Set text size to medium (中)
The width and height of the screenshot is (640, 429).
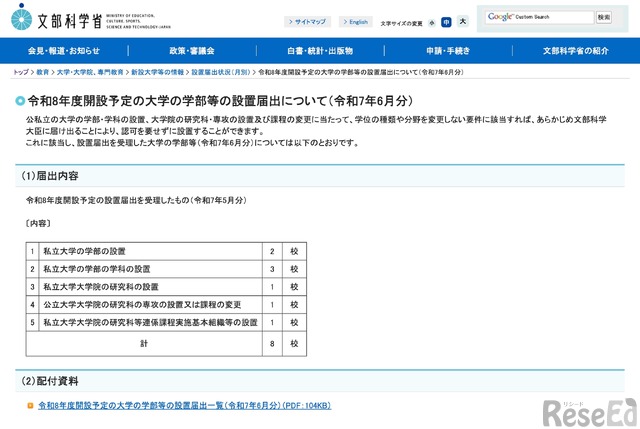(446, 22)
